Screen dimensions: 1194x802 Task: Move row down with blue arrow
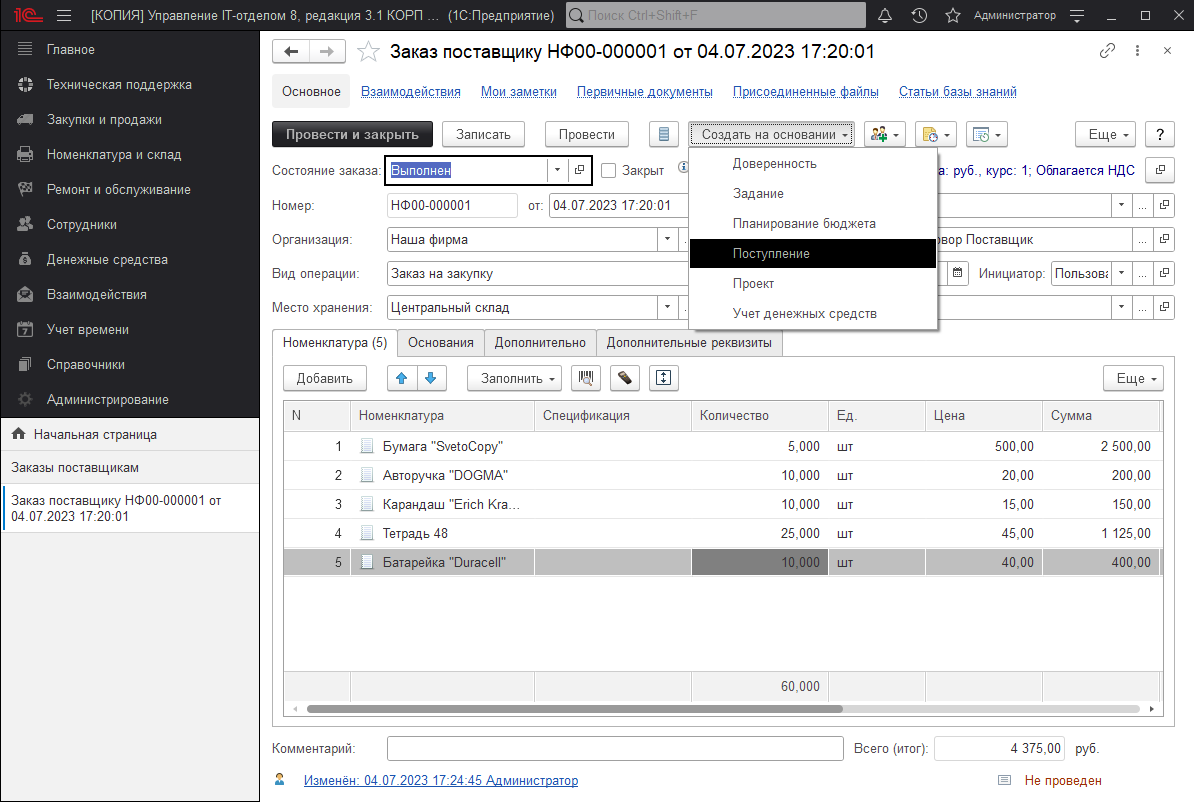[x=430, y=378]
